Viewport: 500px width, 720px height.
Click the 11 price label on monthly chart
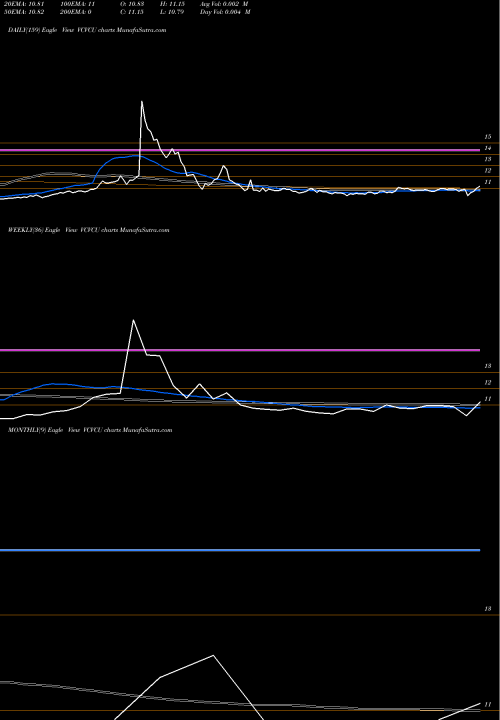(488, 704)
